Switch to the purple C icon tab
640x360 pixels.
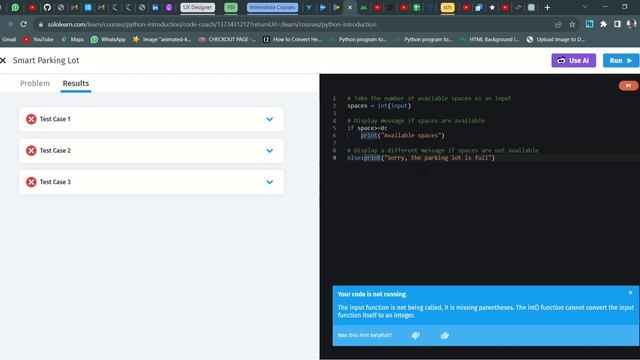coord(169,7)
